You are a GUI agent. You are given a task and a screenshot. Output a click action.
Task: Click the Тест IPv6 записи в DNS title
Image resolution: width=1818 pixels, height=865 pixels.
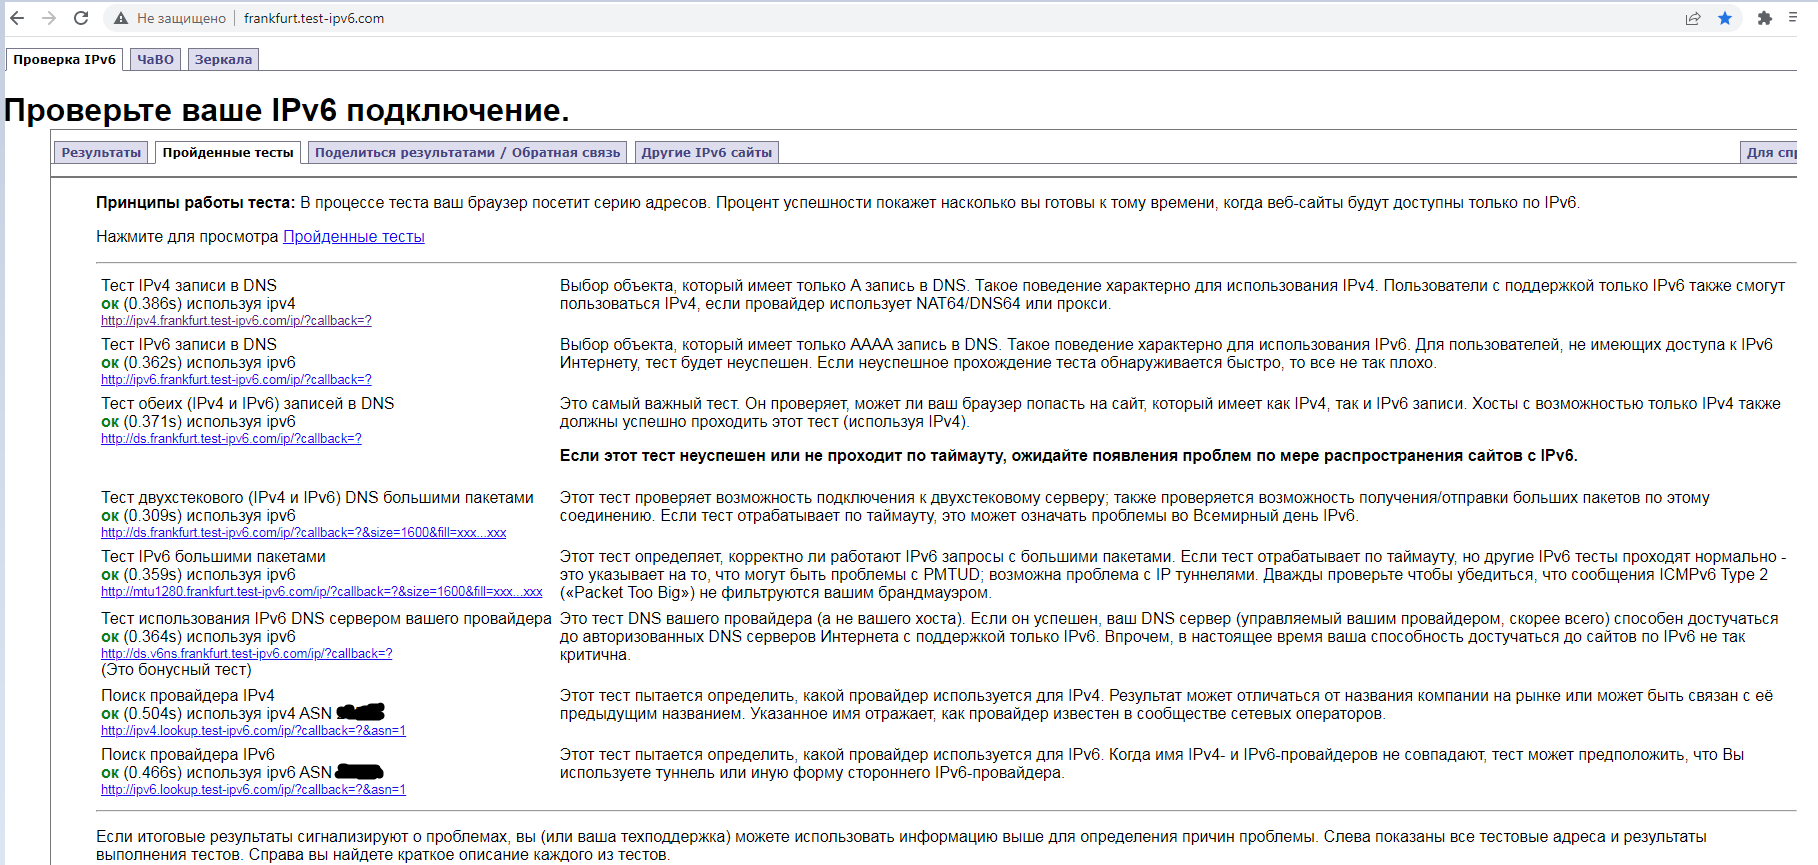[x=189, y=345]
